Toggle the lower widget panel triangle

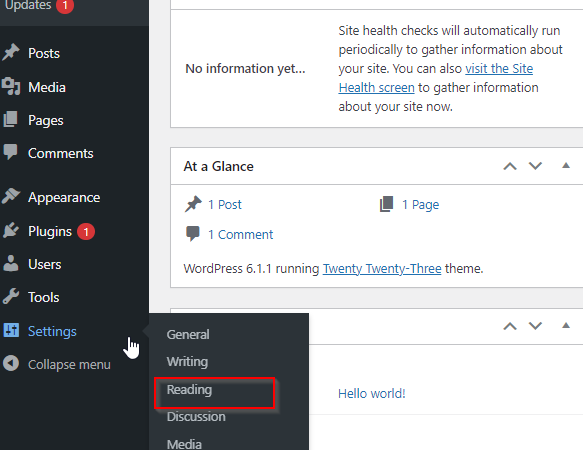566,325
